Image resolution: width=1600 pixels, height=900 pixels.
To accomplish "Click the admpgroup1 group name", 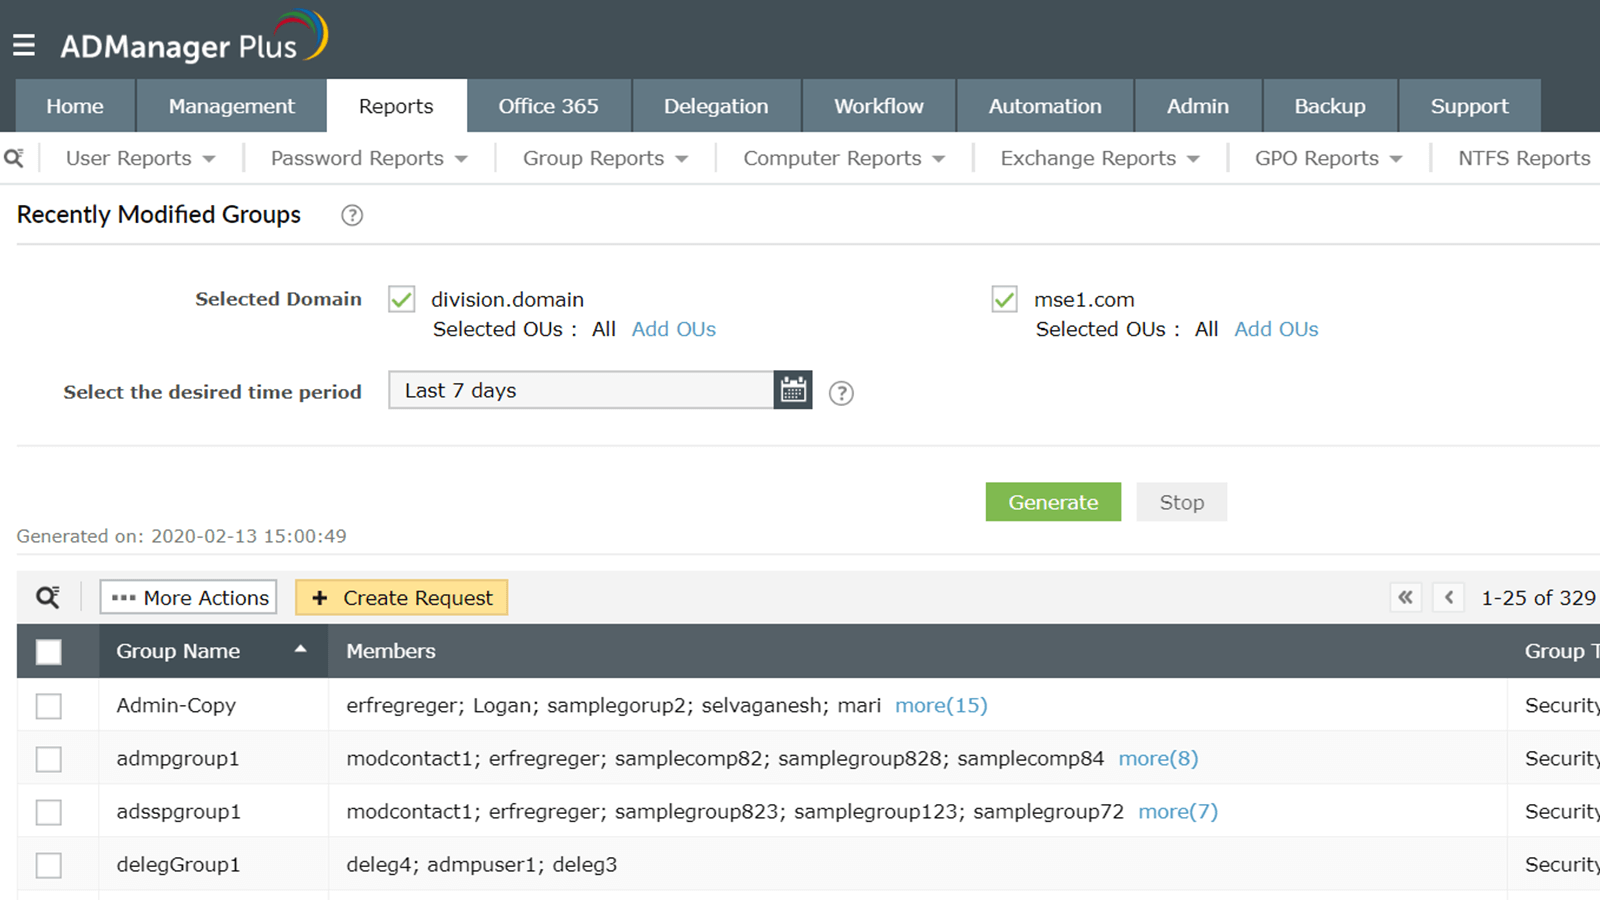I will click(x=178, y=758).
